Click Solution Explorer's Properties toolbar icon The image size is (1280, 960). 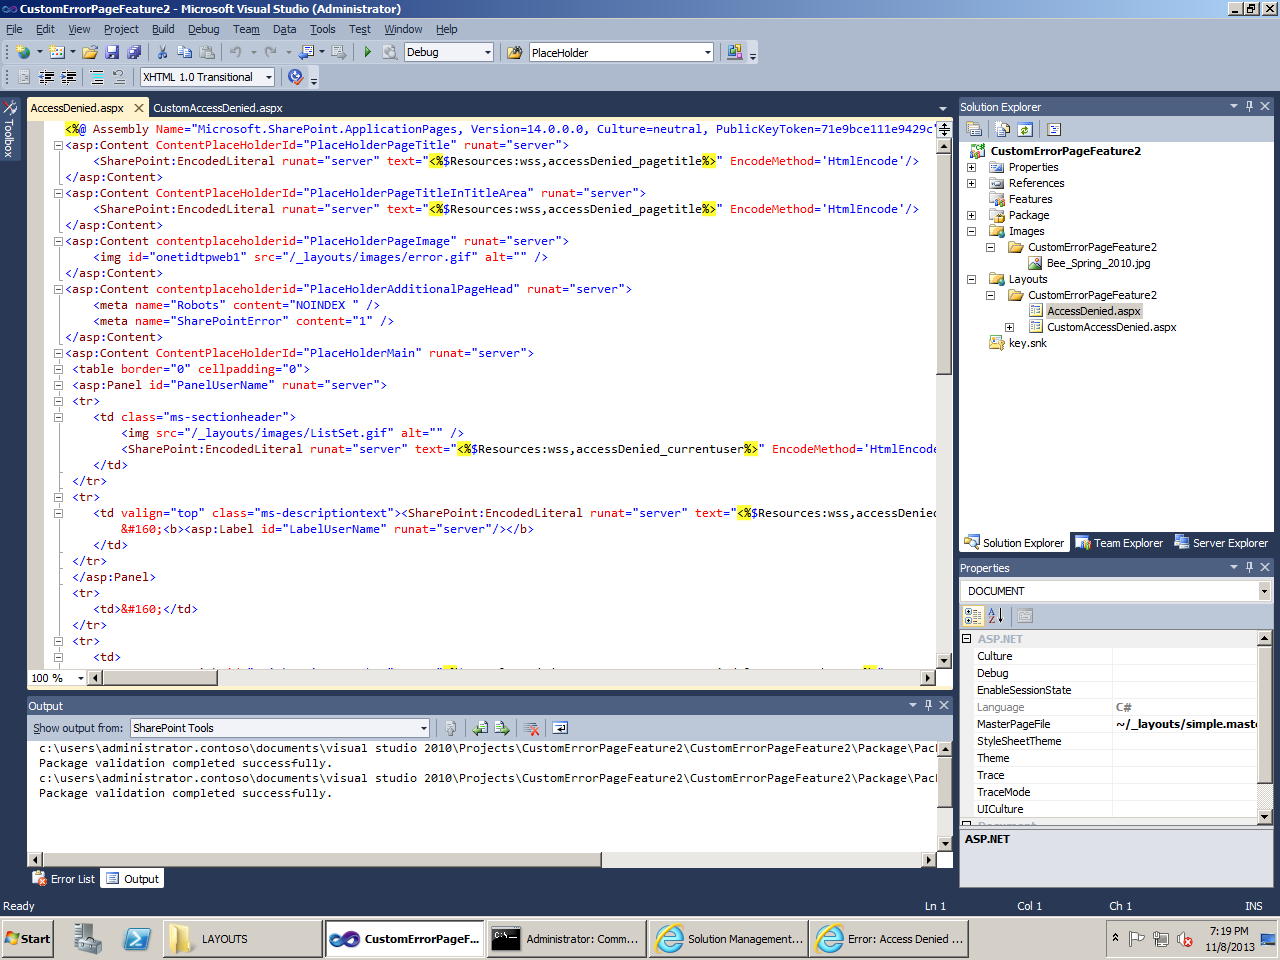pyautogui.click(x=974, y=129)
